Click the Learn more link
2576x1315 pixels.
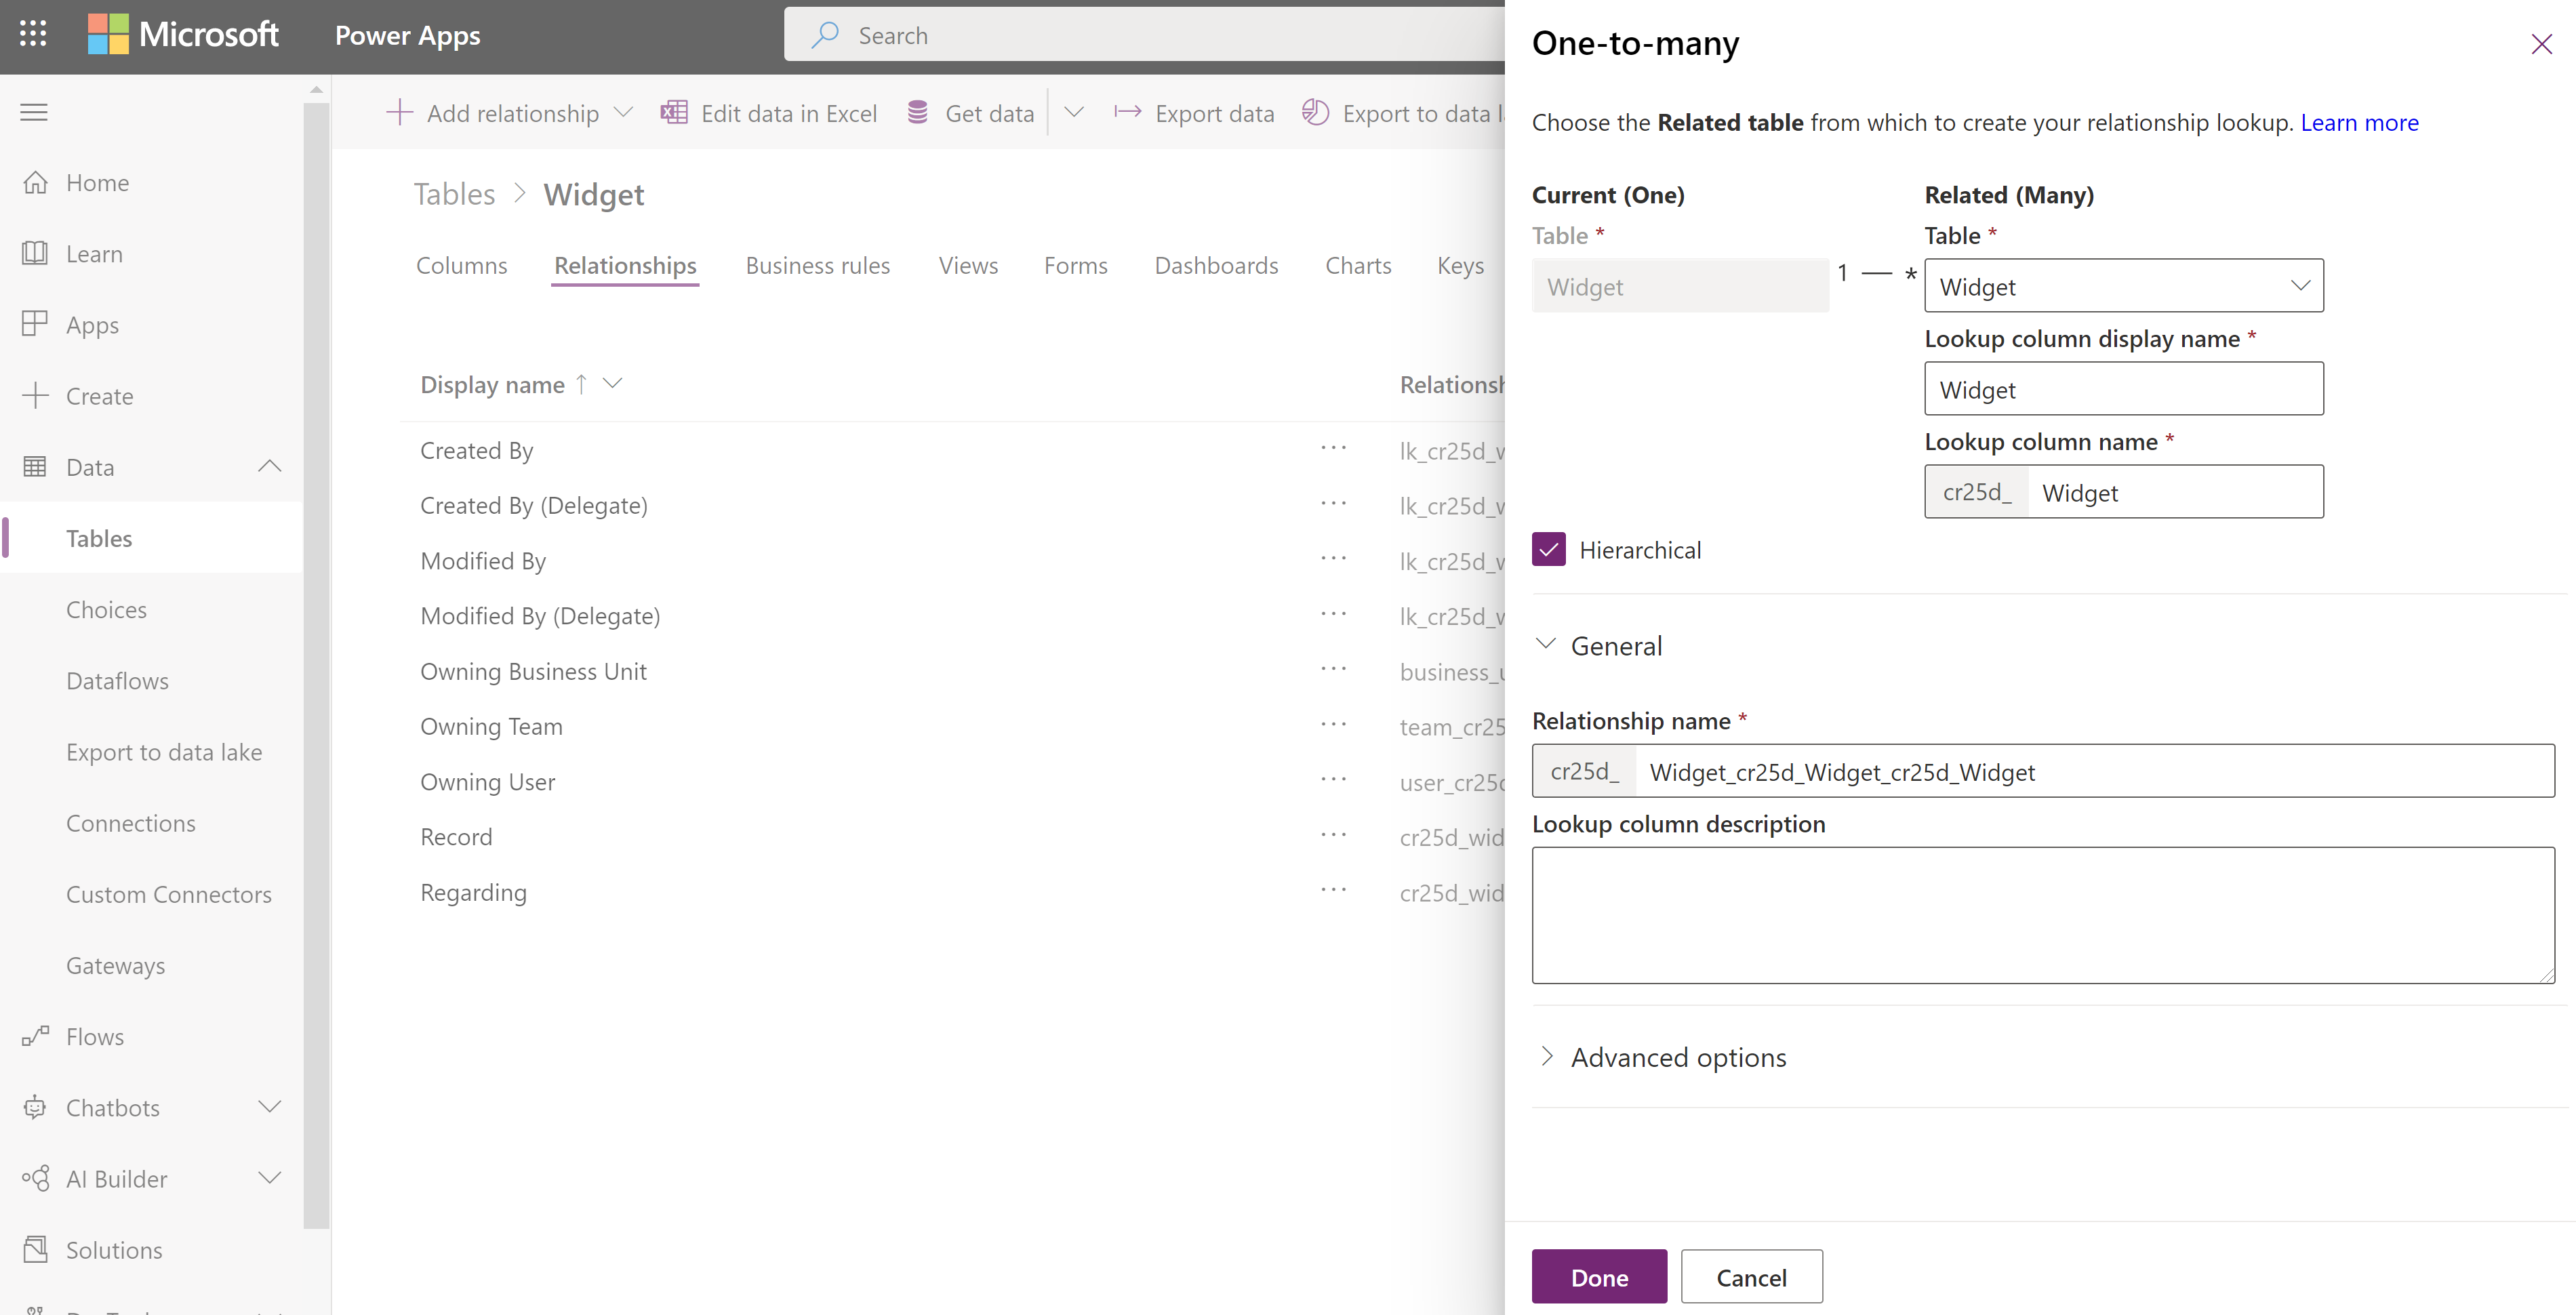tap(2356, 121)
